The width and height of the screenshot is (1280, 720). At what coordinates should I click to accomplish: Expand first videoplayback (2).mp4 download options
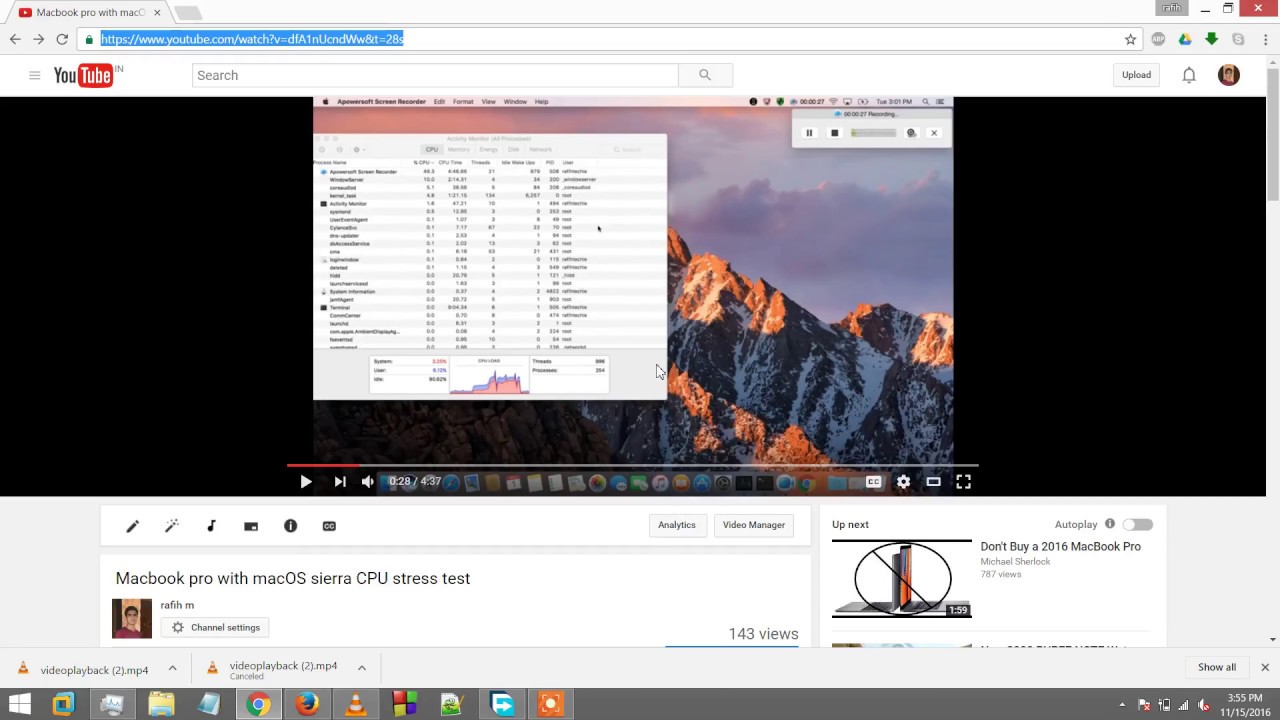point(172,668)
